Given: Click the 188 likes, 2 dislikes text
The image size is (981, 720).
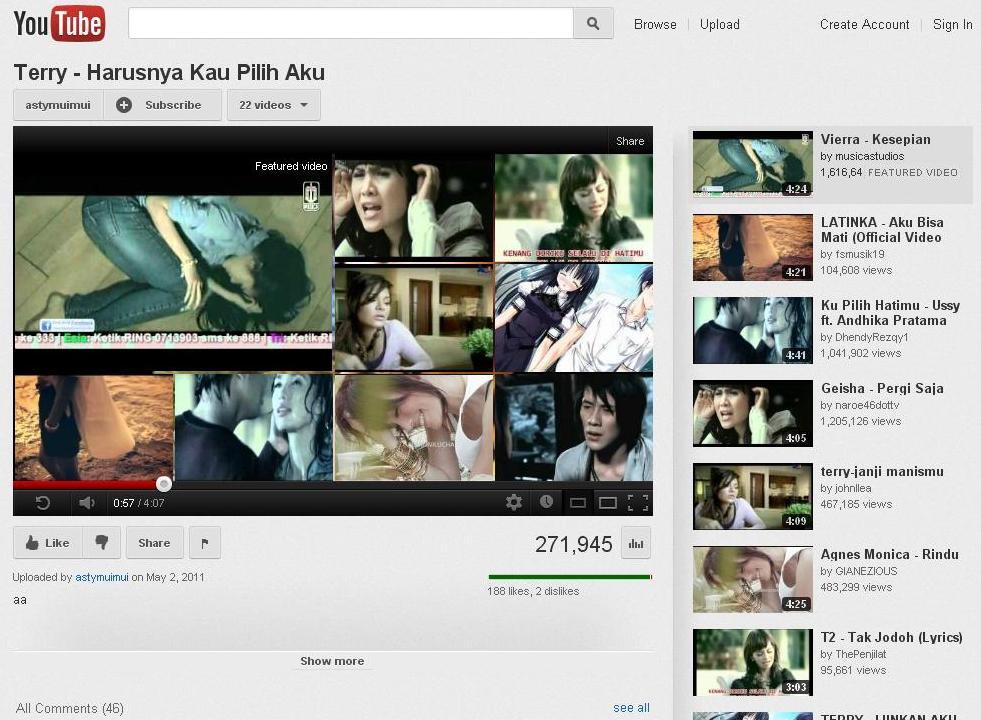Looking at the screenshot, I should click(x=533, y=591).
